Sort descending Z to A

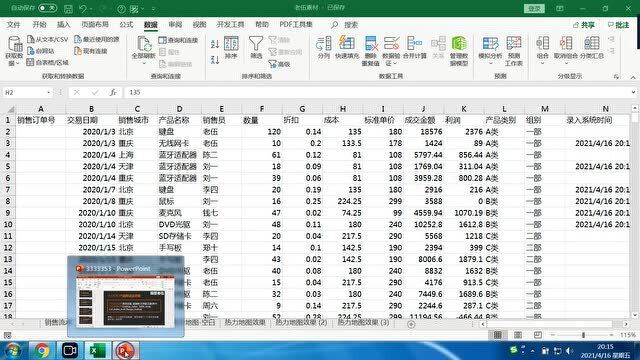click(x=215, y=60)
